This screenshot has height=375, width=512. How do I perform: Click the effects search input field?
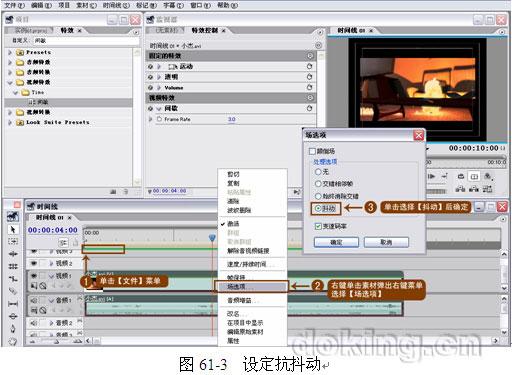tap(86, 41)
